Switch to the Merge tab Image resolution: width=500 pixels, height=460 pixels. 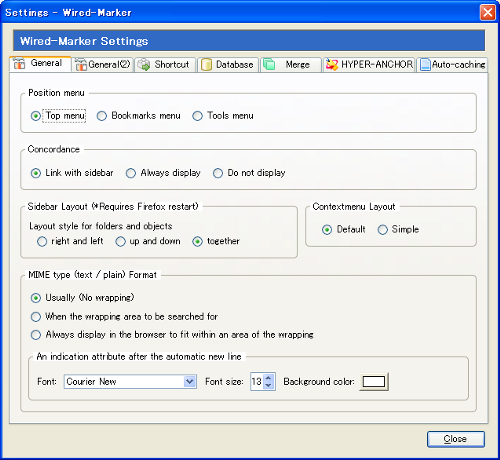291,65
